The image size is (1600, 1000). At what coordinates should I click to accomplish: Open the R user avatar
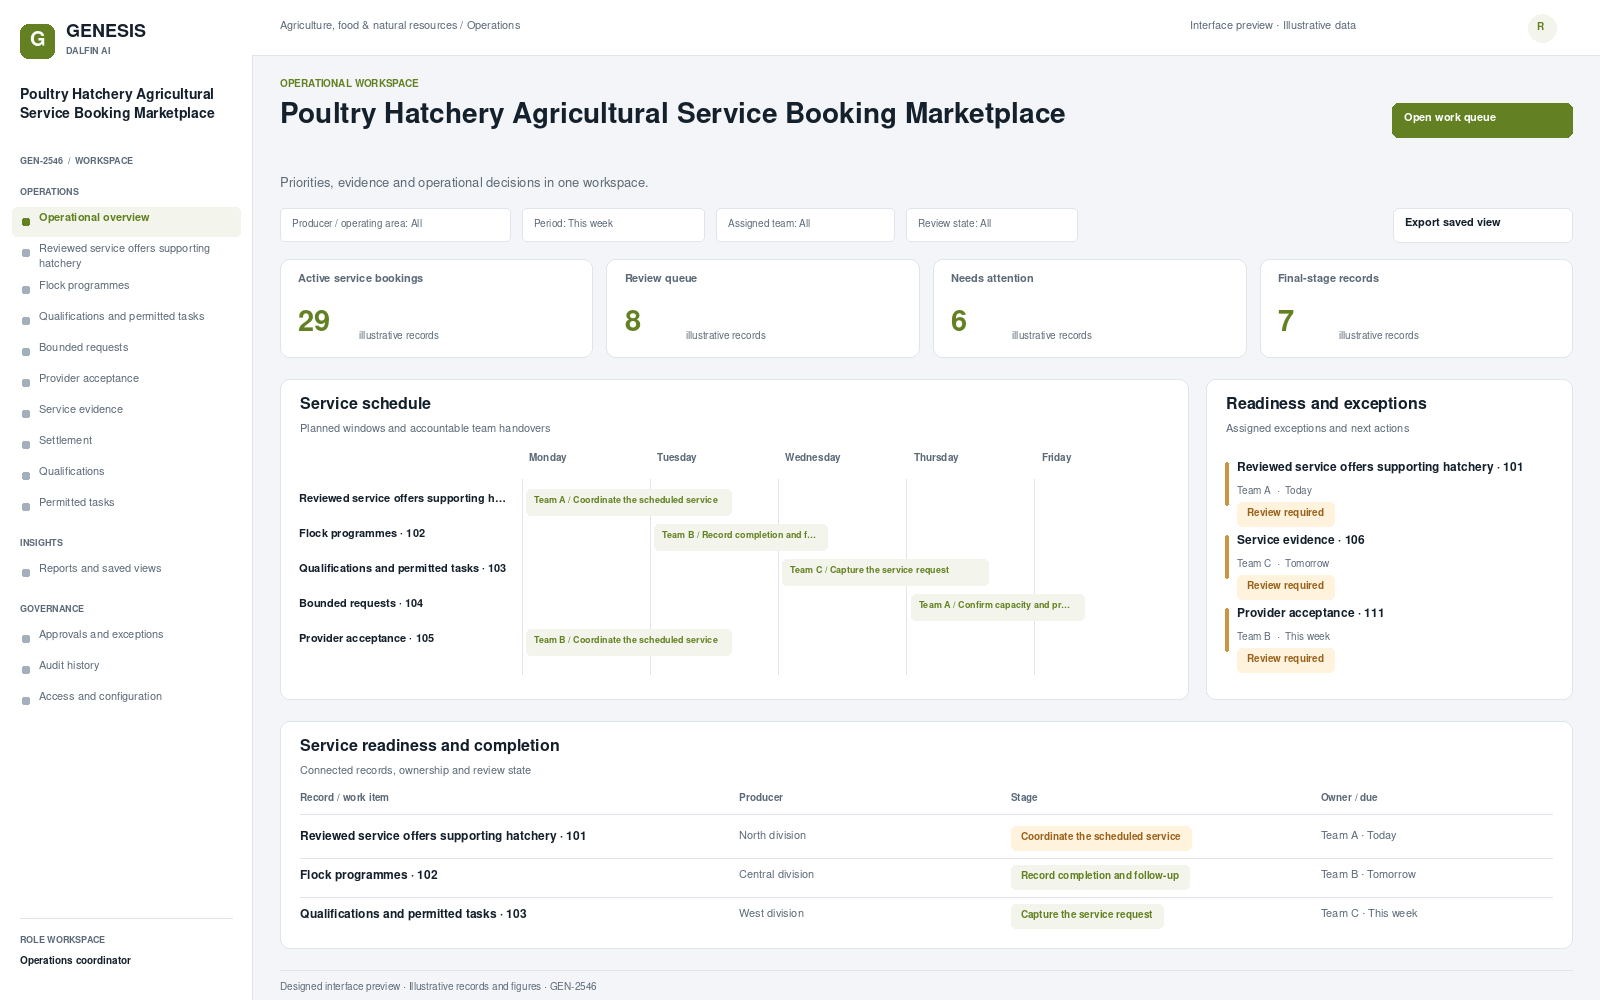pyautogui.click(x=1541, y=27)
